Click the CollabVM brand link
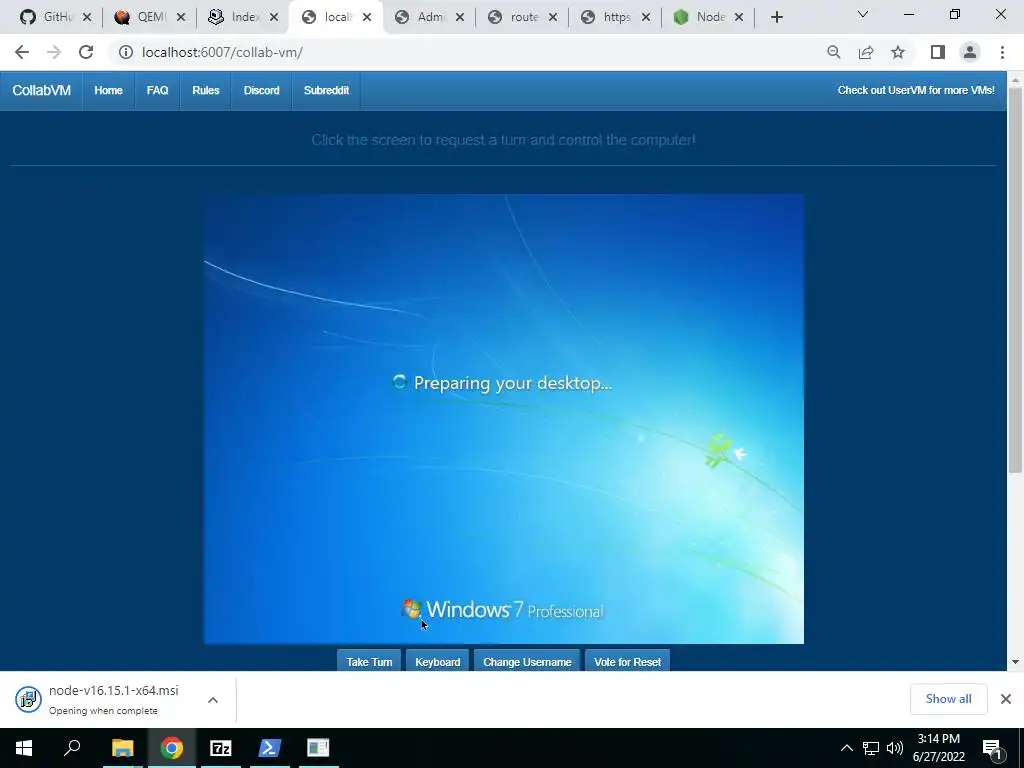This screenshot has width=1024, height=768. [x=41, y=91]
